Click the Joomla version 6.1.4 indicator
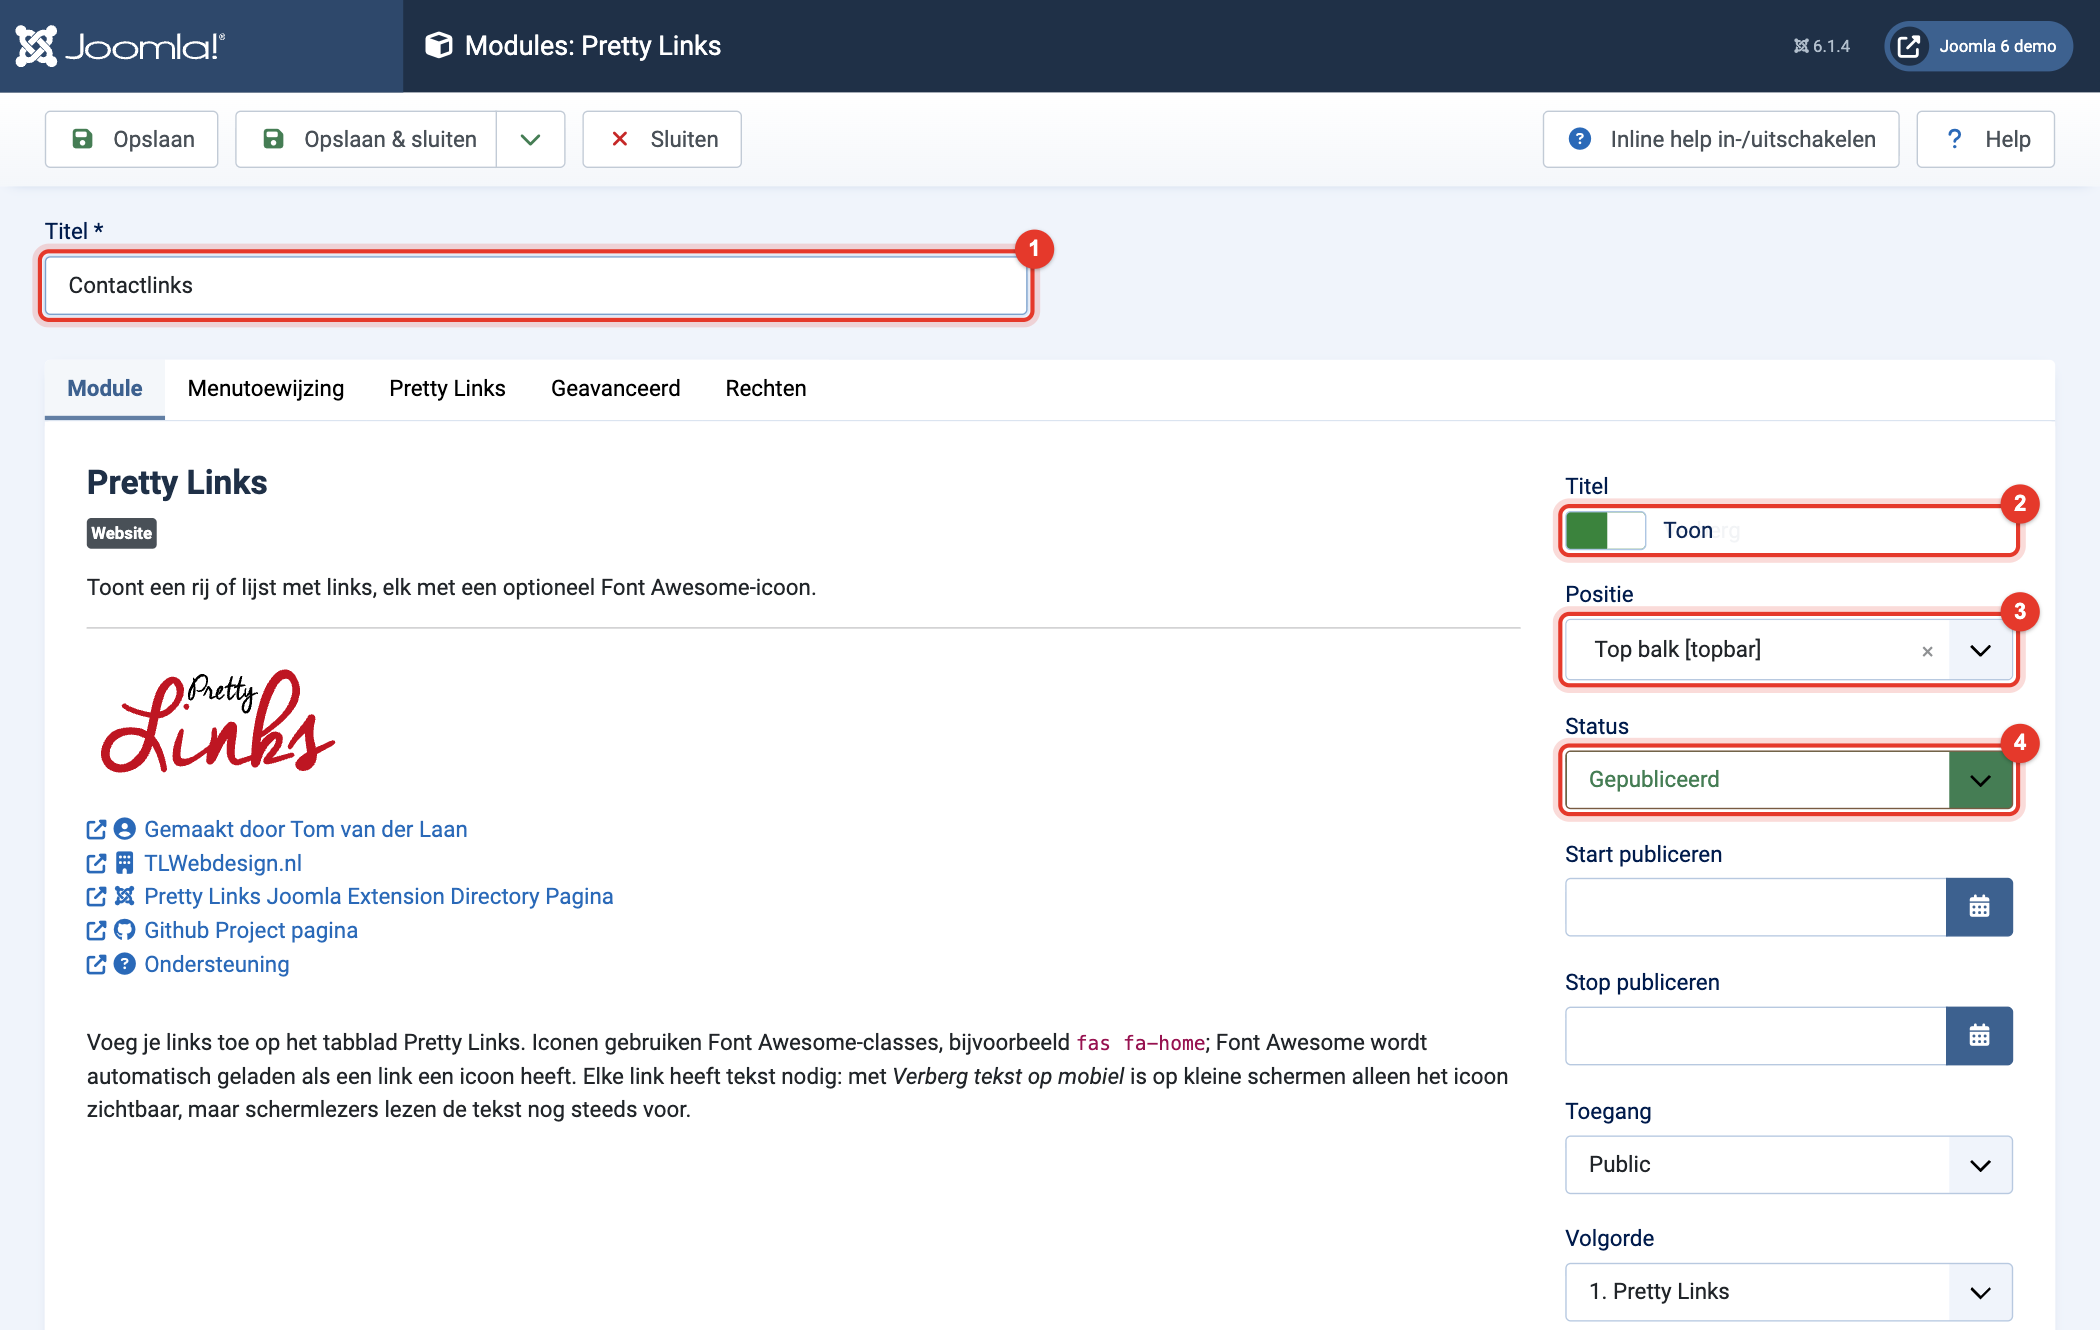Viewport: 2100px width, 1330px height. point(1821,46)
